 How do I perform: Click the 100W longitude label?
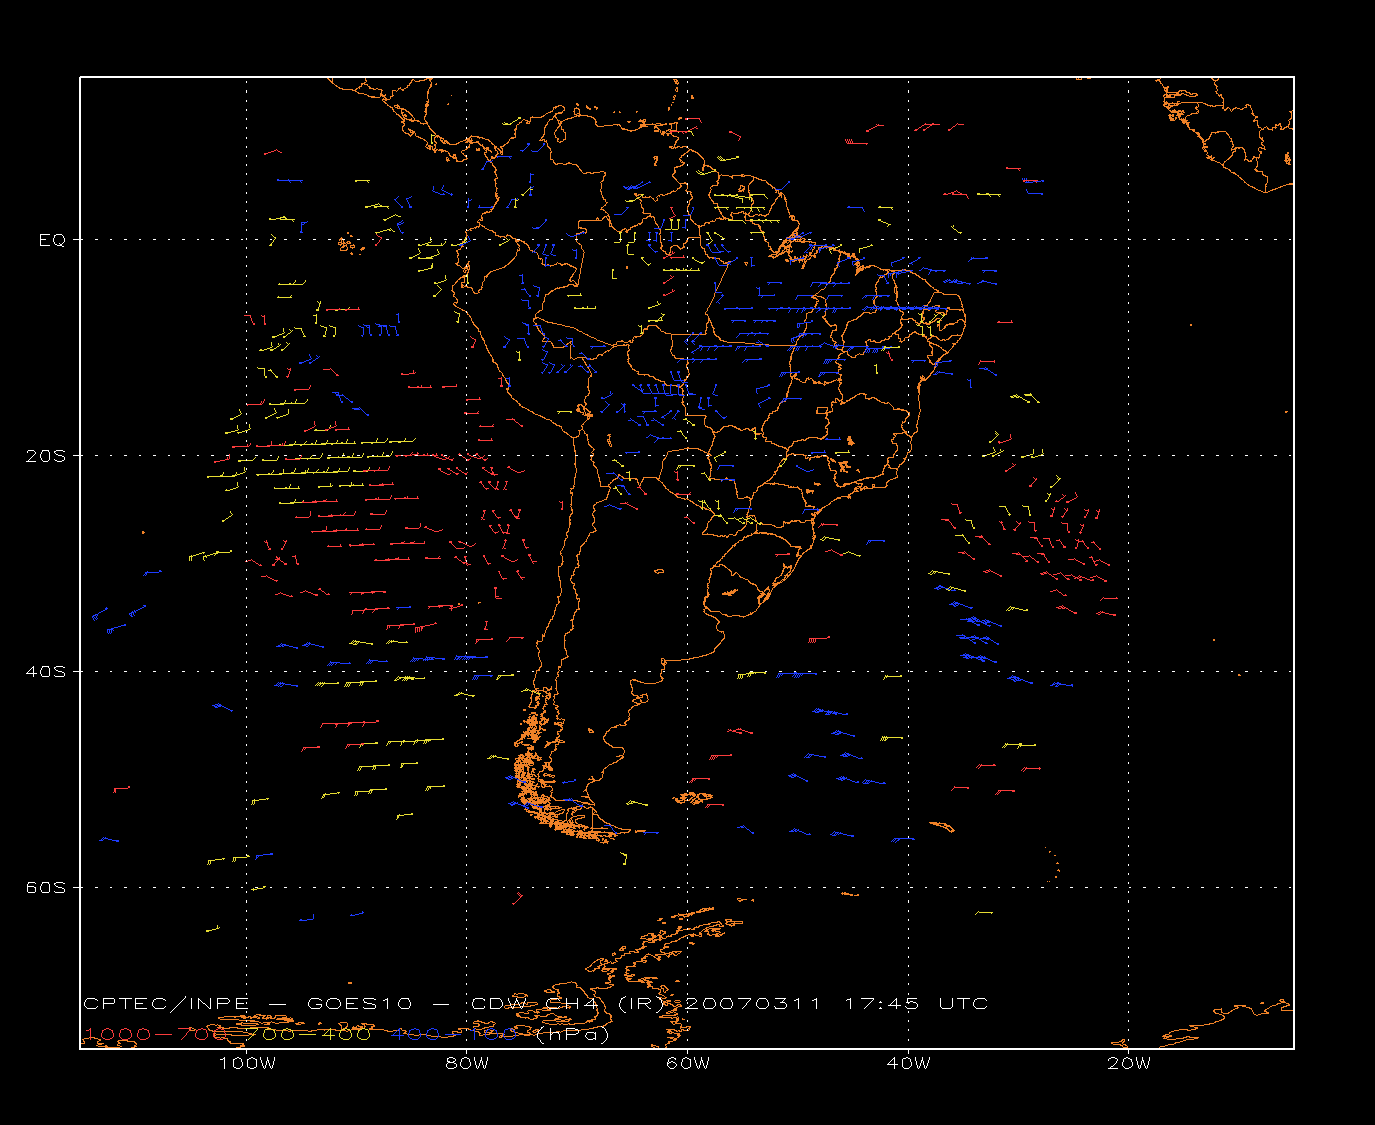tap(247, 1063)
